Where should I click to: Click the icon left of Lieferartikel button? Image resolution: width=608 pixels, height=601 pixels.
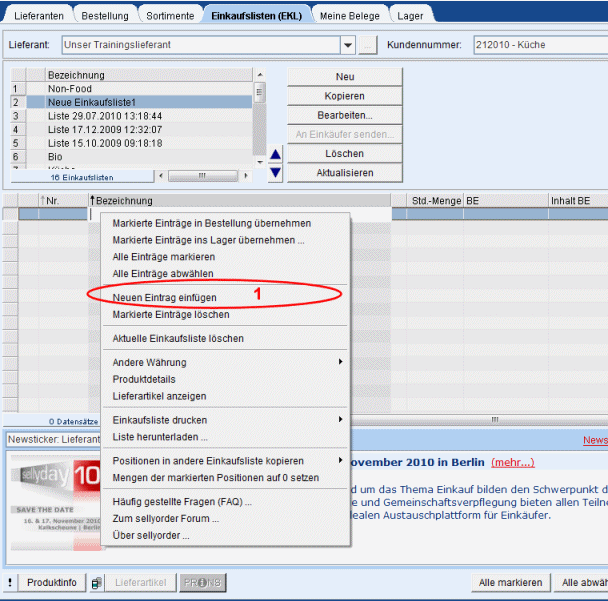coord(96,583)
